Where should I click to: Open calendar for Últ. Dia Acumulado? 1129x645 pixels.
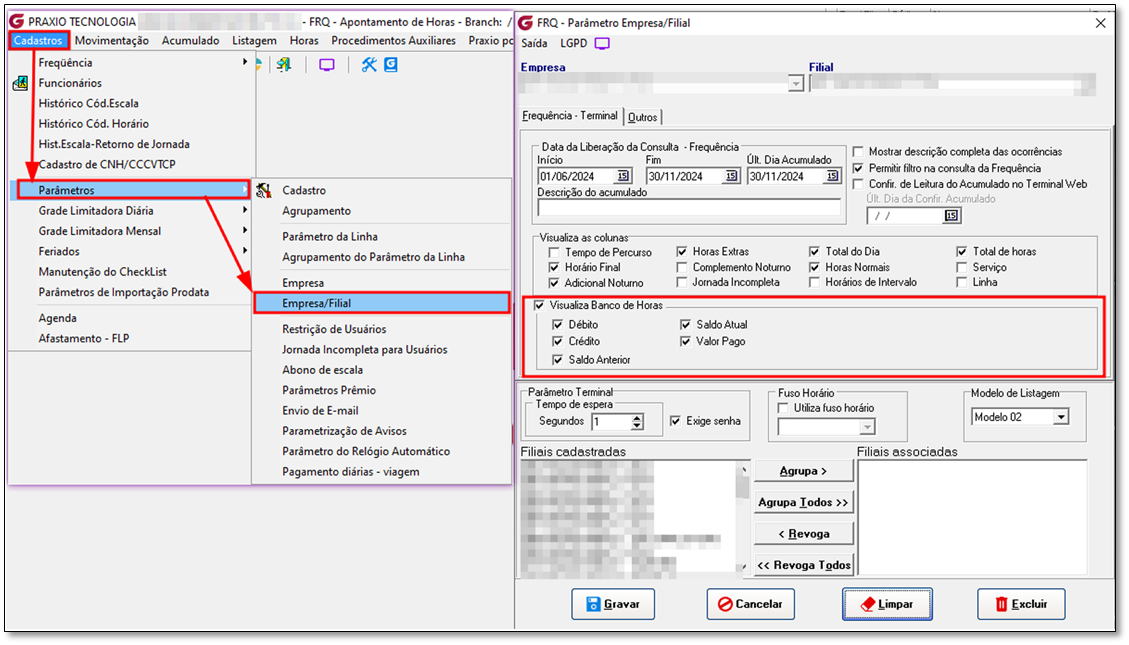tap(832, 176)
